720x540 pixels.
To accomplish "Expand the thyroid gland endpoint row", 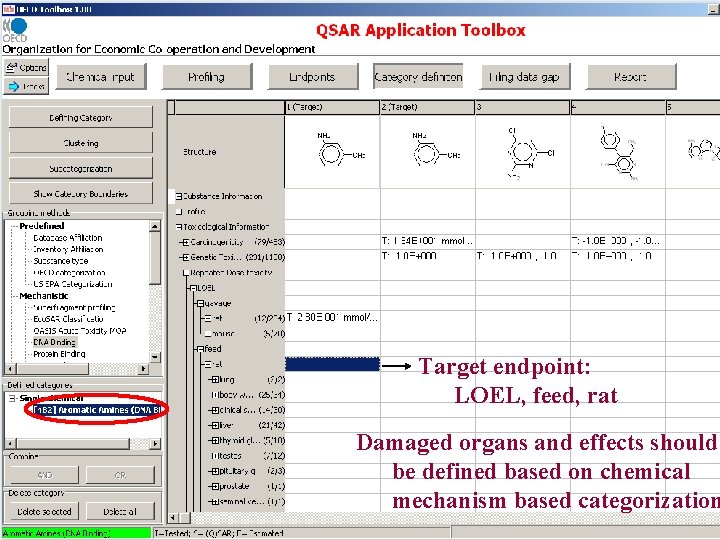I will (215, 440).
